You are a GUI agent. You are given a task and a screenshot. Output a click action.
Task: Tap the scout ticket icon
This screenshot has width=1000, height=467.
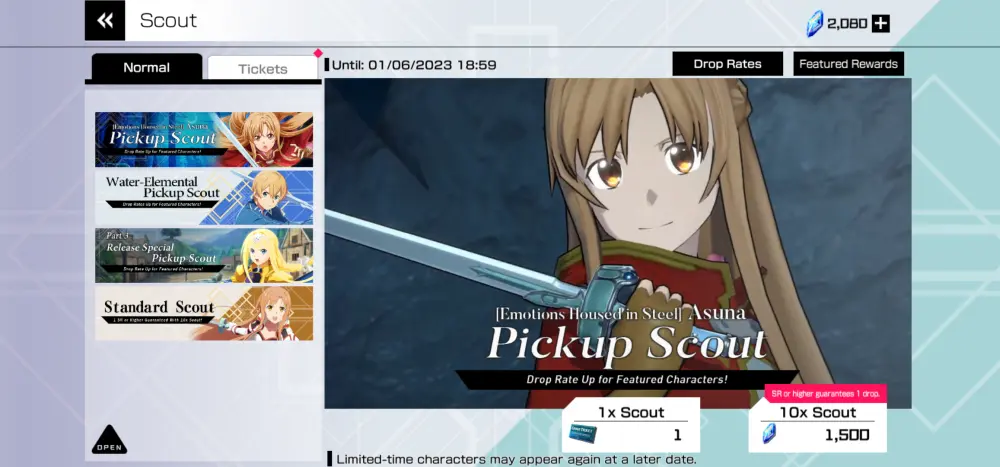point(584,434)
